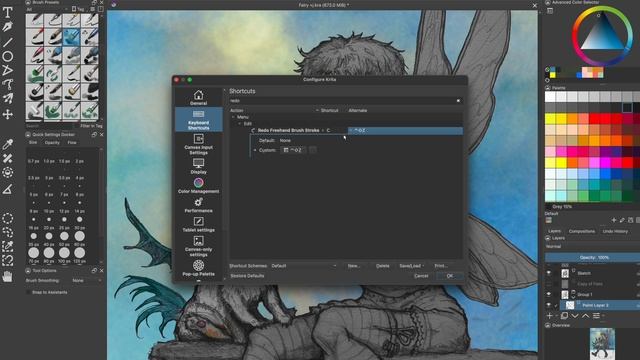Image resolution: width=640 pixels, height=360 pixels.
Task: Select the Move tool
Action: pyautogui.click(x=7, y=114)
